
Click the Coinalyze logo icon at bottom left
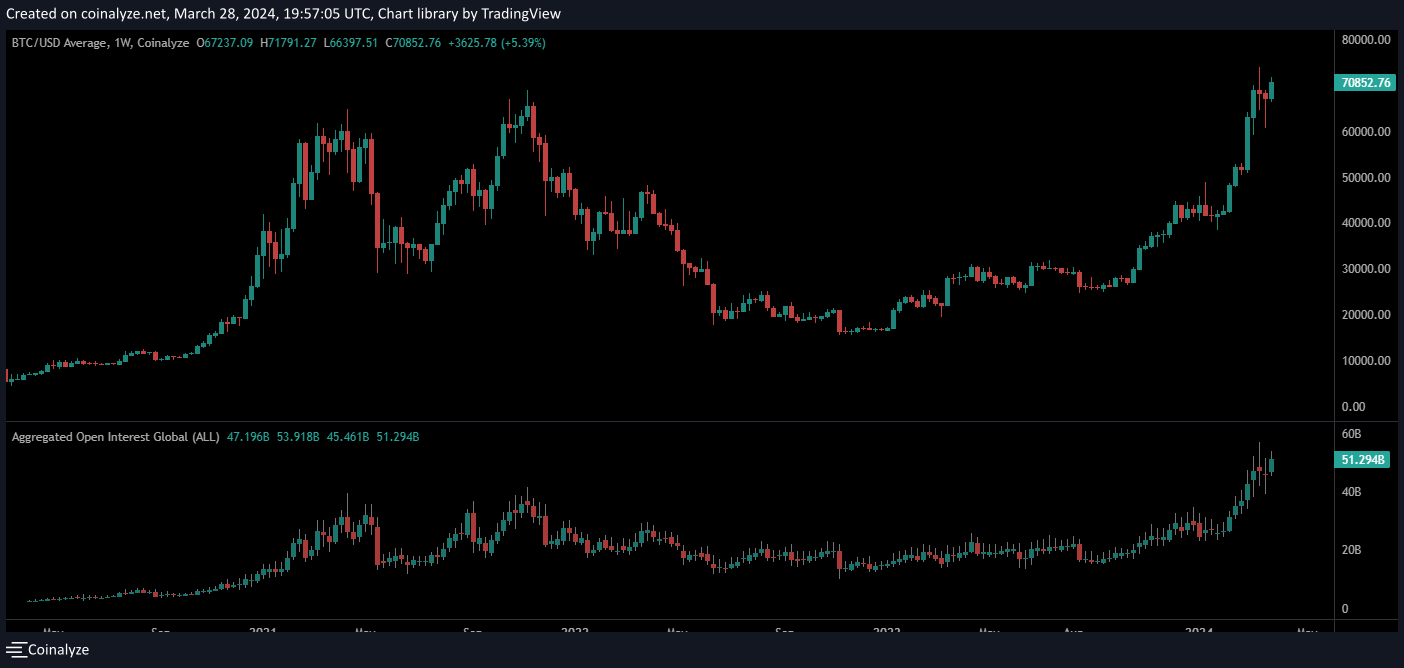tap(16, 650)
